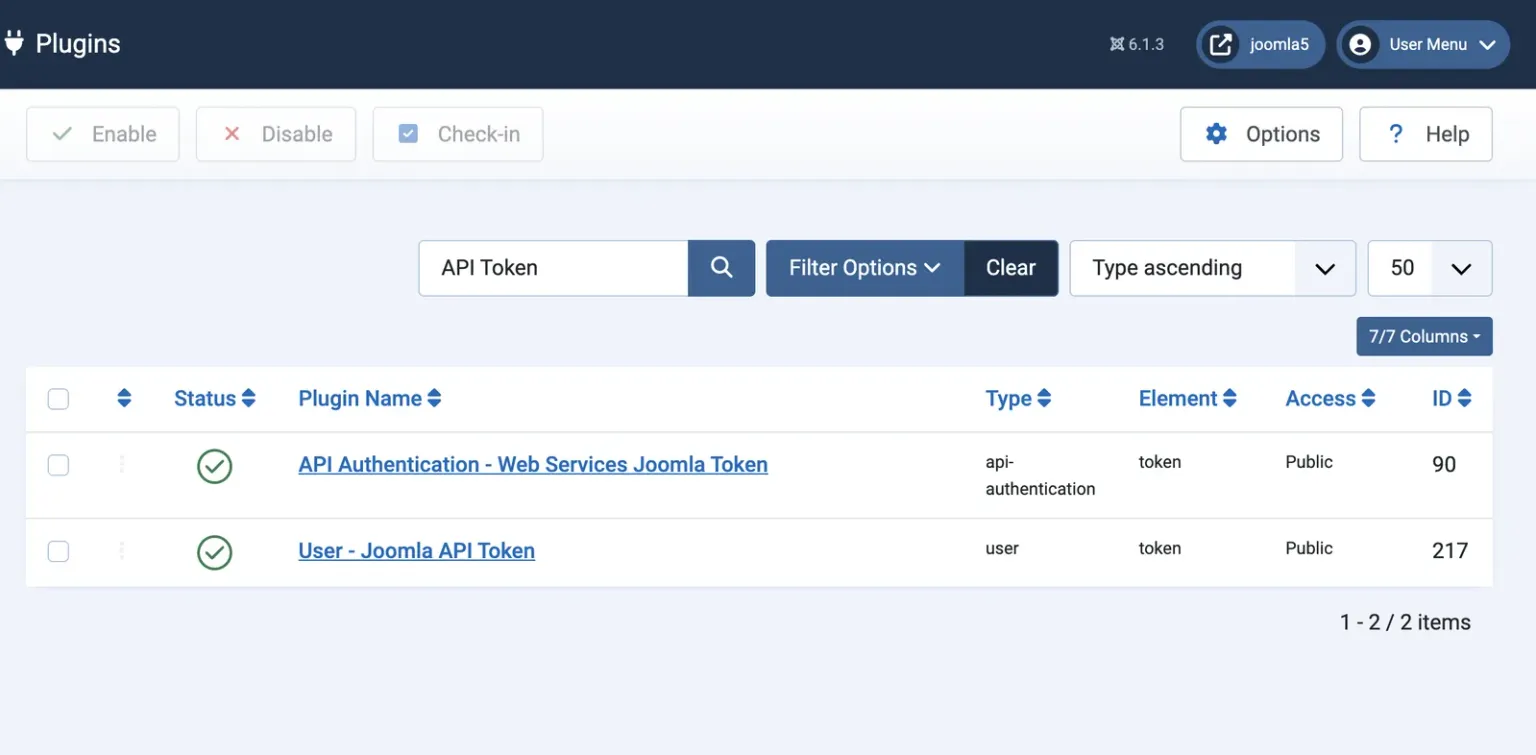The height and width of the screenshot is (755, 1536).
Task: Sort table by Status column
Action: (215, 398)
